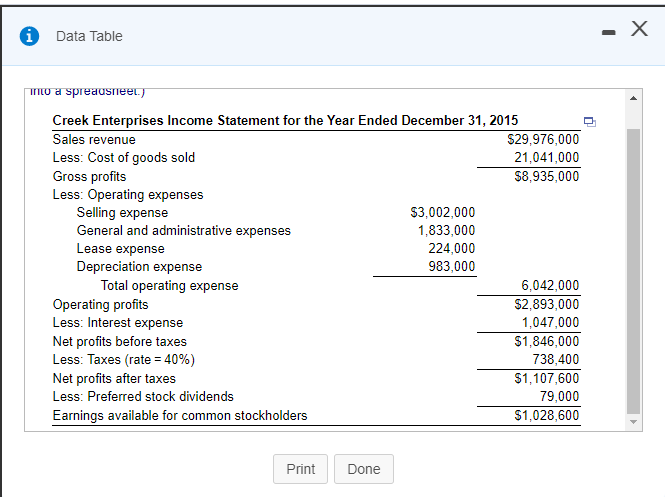Click Earnings available for common stockholders label
The image size is (665, 497).
tap(180, 416)
